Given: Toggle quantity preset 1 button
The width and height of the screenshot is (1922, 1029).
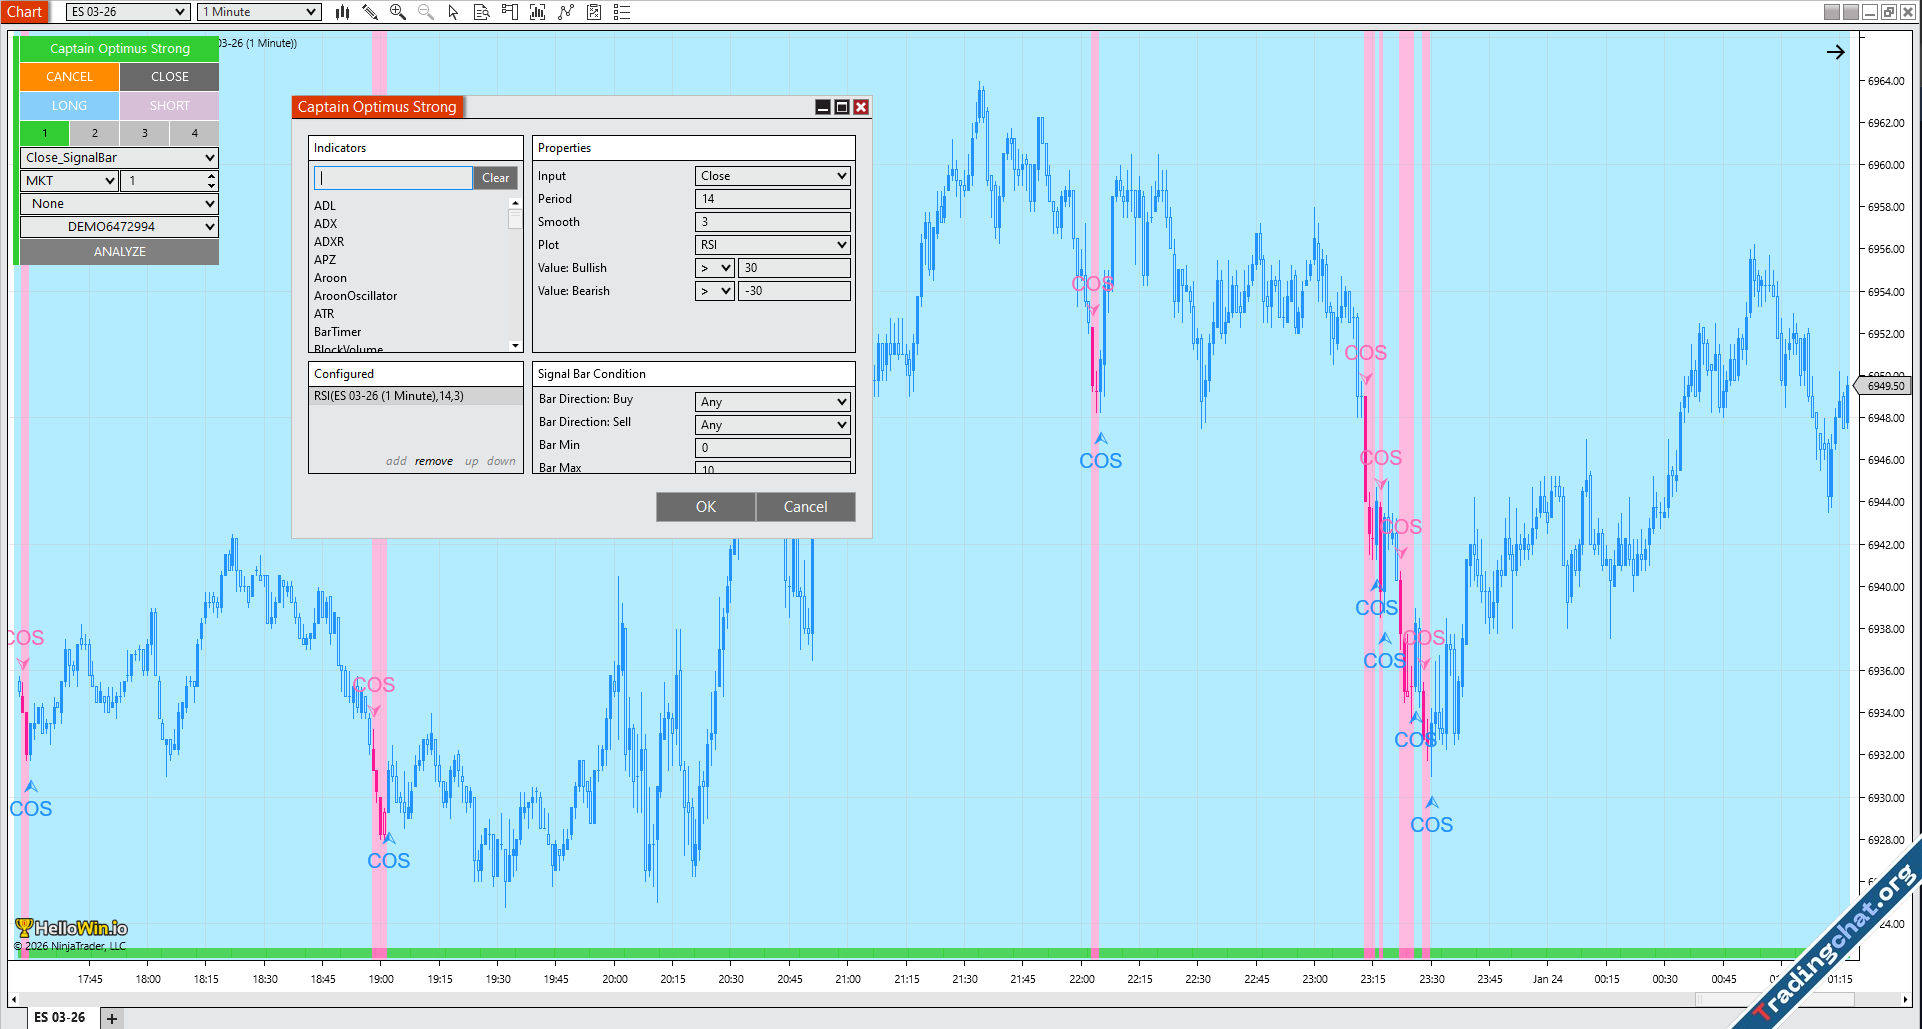Looking at the screenshot, I should point(45,133).
